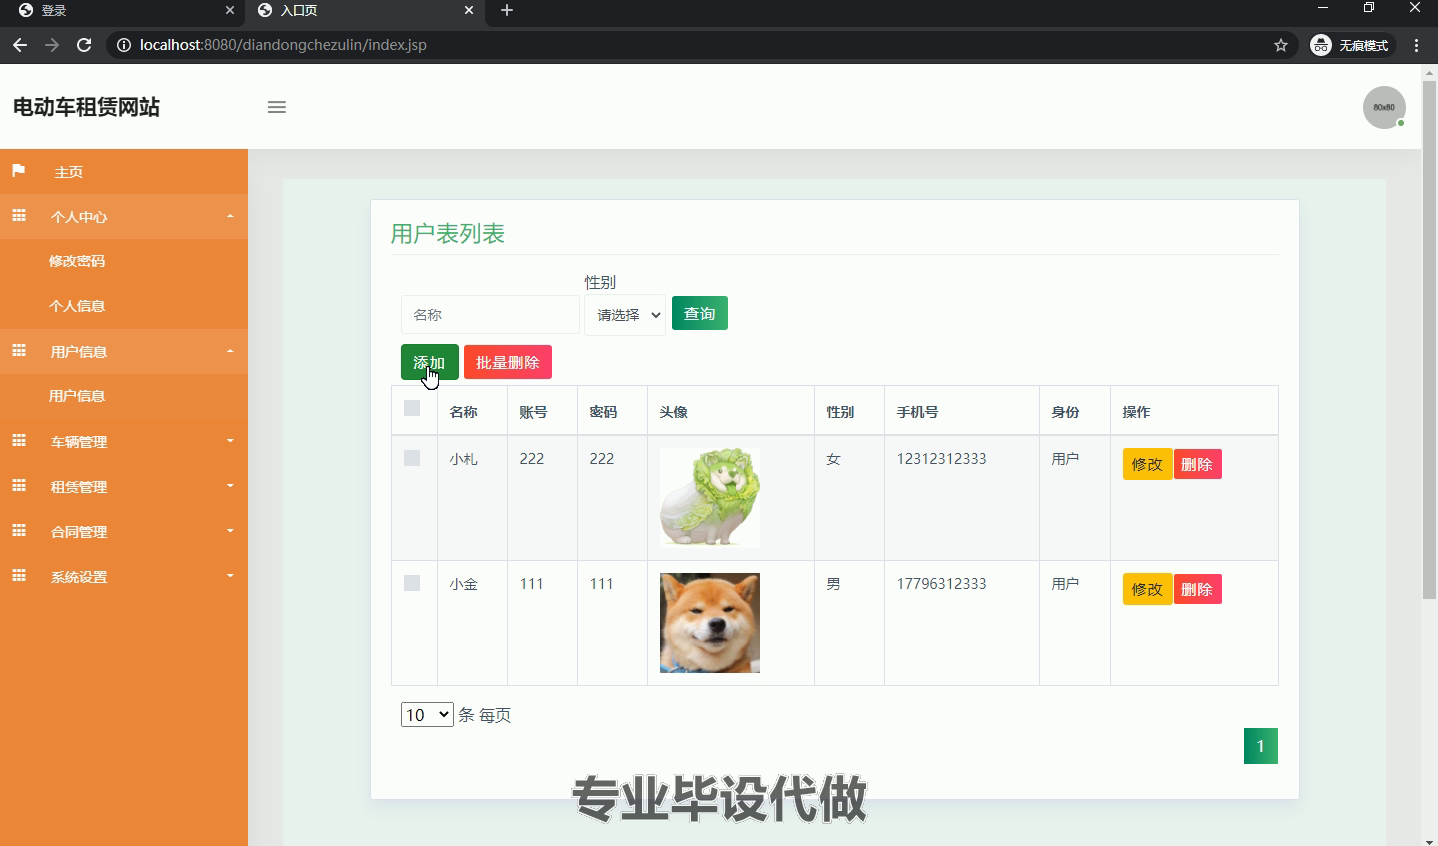1438x846 pixels.
Task: Click the 手机号 column header
Action: pyautogui.click(x=918, y=412)
